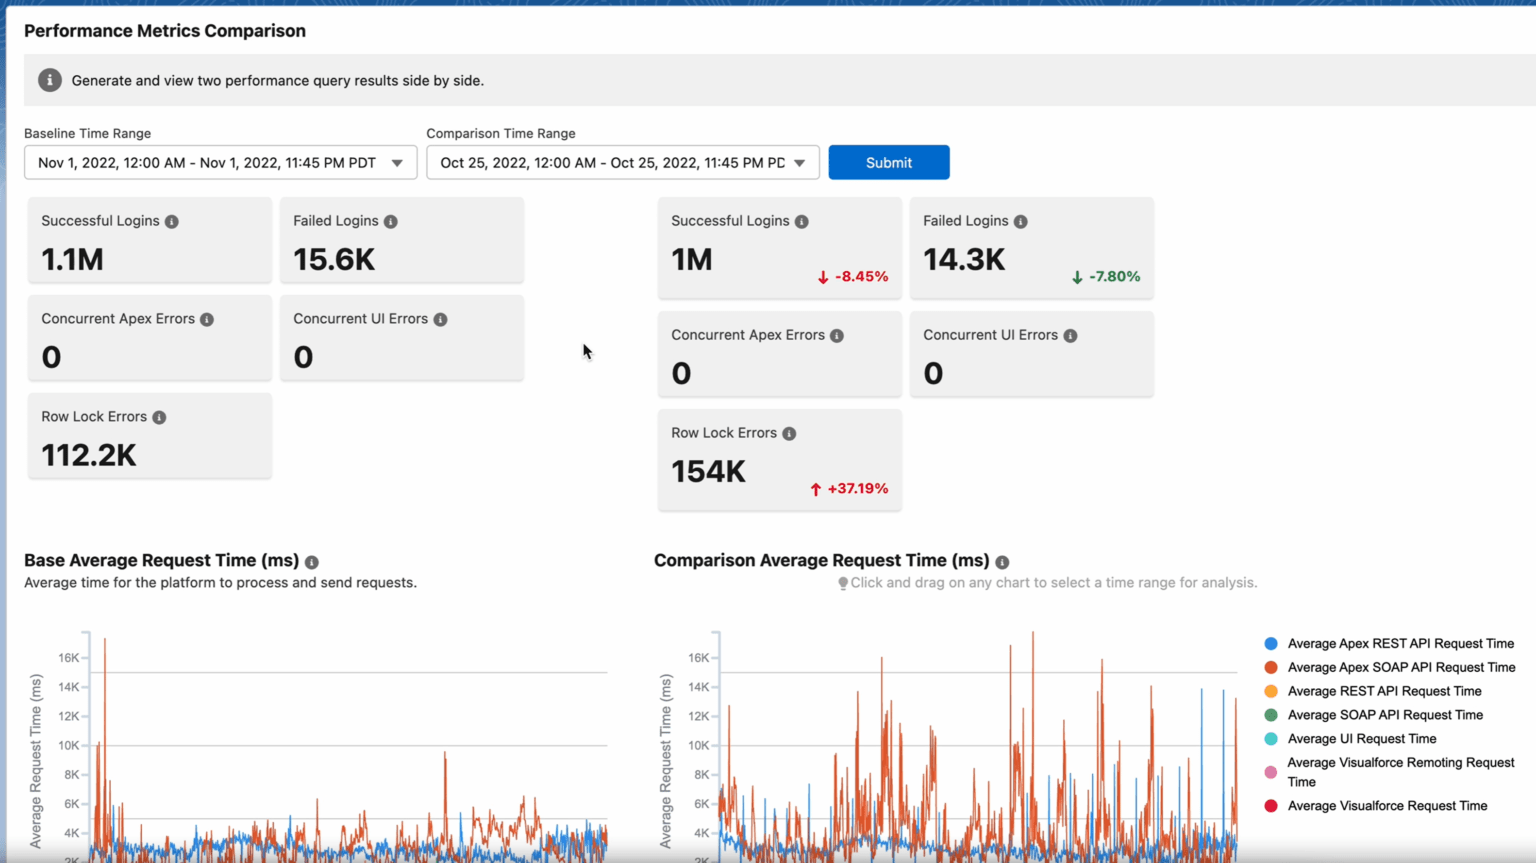Image resolution: width=1536 pixels, height=863 pixels.
Task: Click the green Average SOAP API Request Time swatch
Action: click(x=1271, y=716)
